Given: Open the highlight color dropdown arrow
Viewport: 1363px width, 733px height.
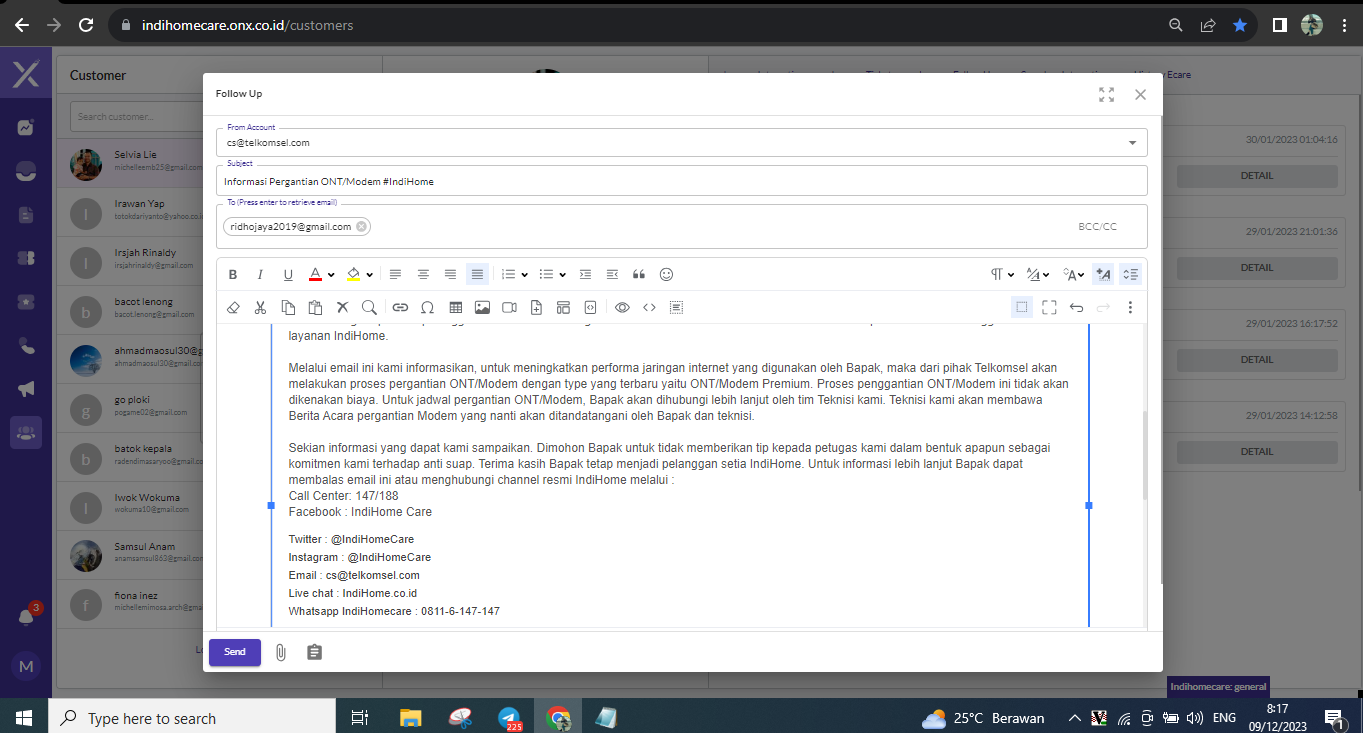Looking at the screenshot, I should click(369, 275).
